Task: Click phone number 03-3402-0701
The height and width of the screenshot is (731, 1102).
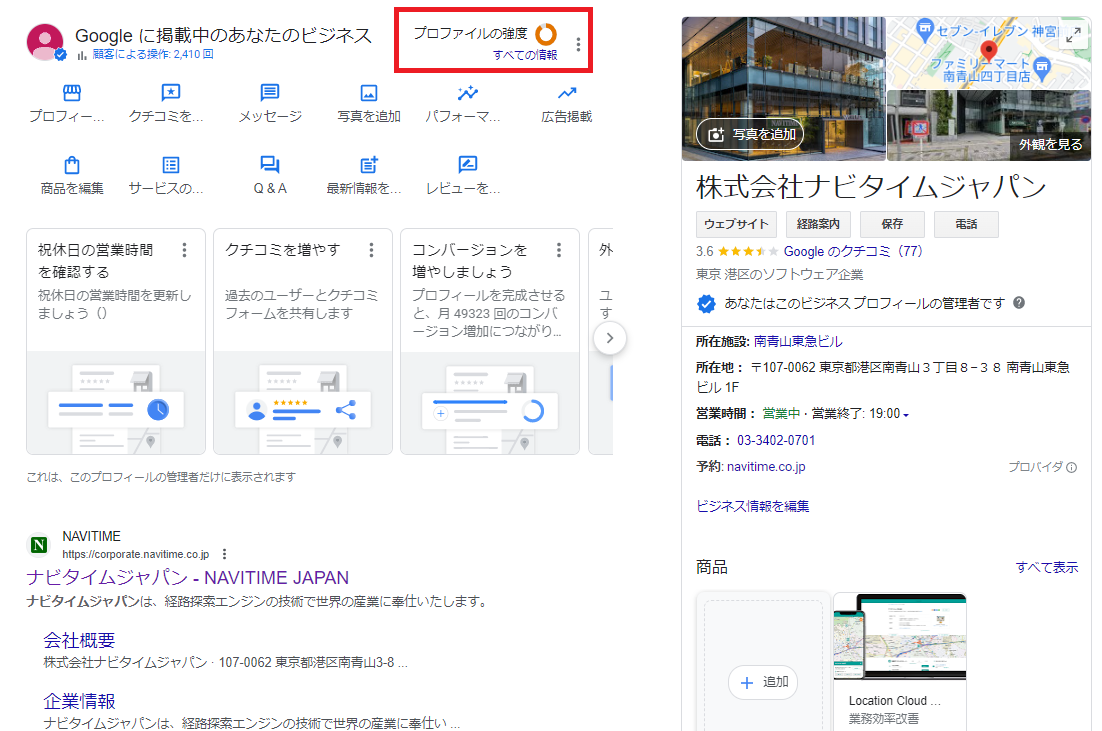Action: click(776, 441)
